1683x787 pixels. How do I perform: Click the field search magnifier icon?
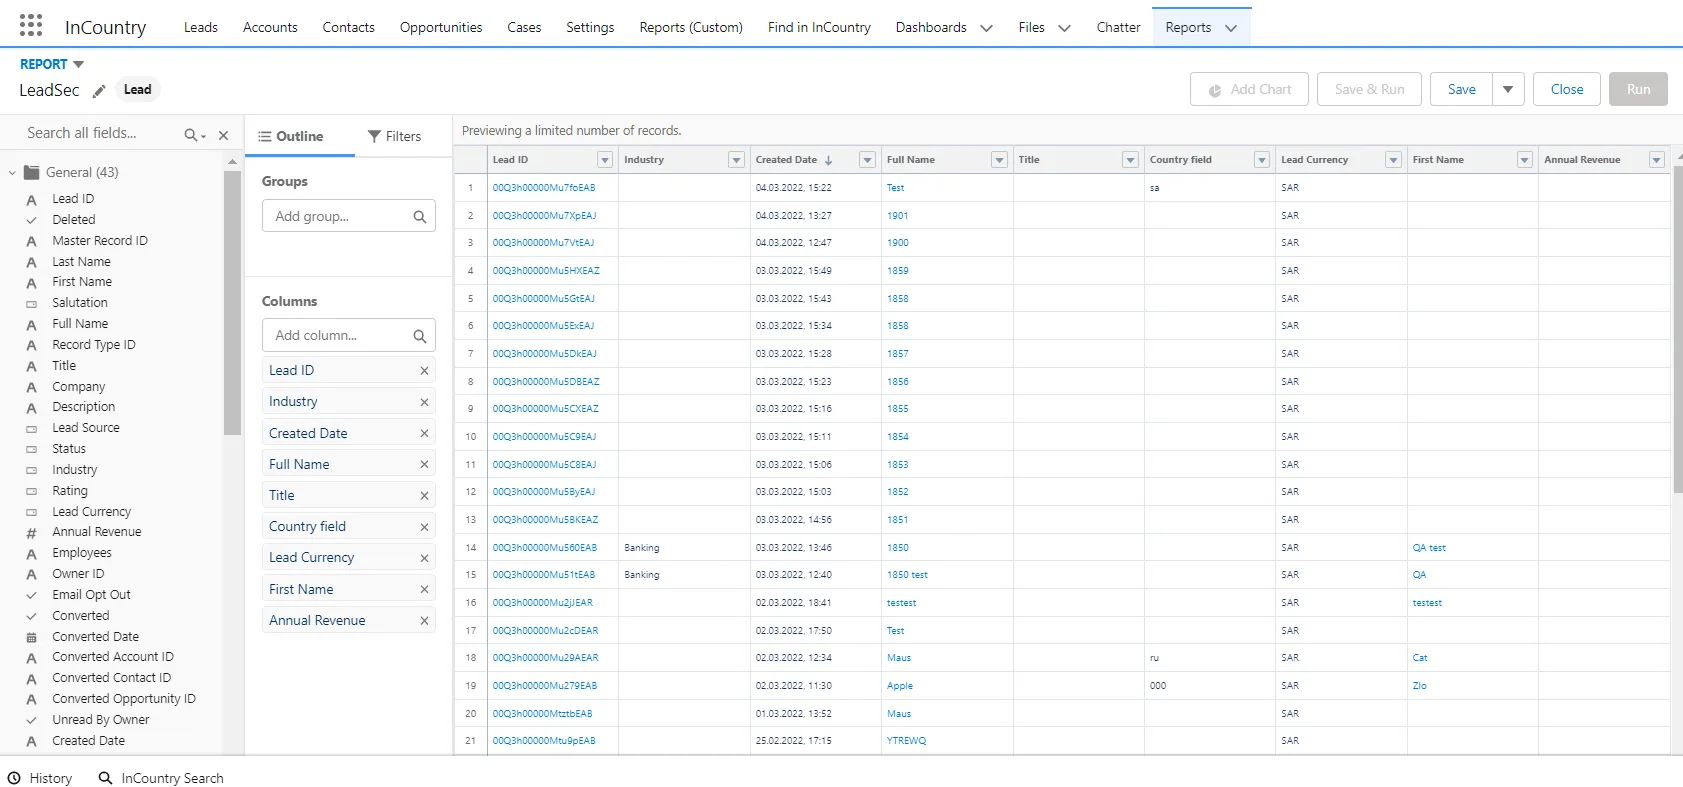pos(191,135)
